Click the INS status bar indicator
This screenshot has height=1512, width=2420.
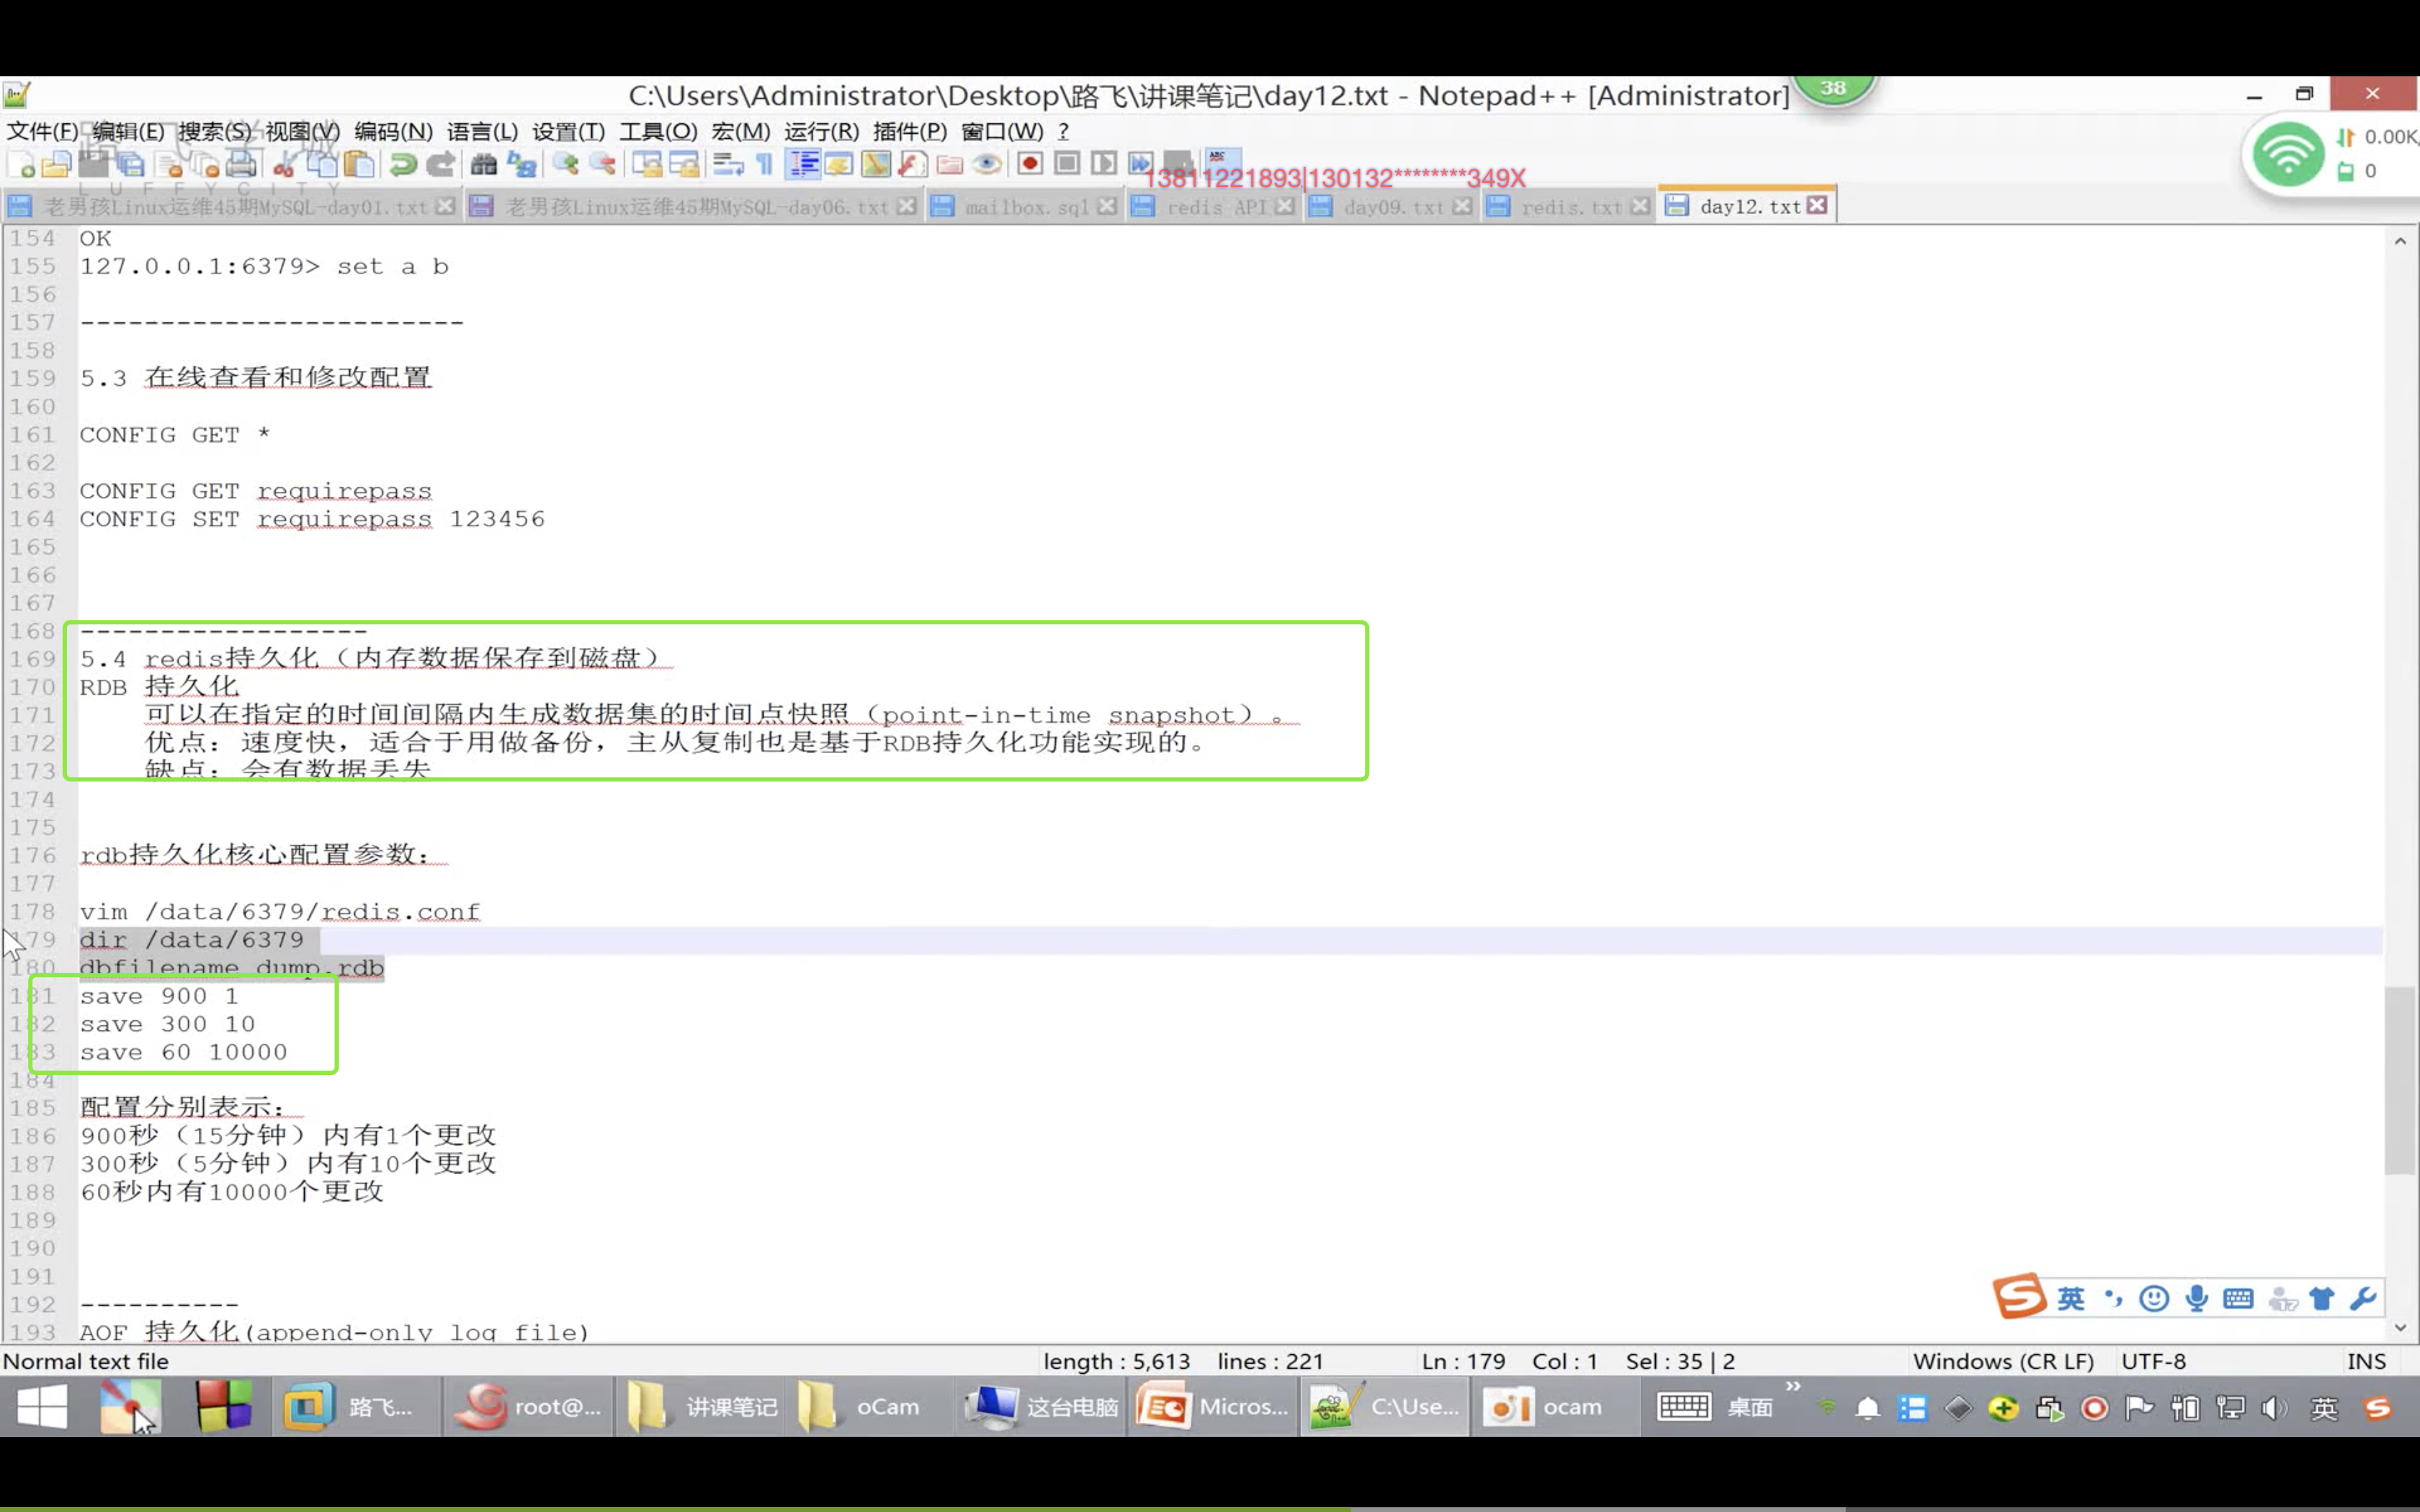(x=2366, y=1361)
